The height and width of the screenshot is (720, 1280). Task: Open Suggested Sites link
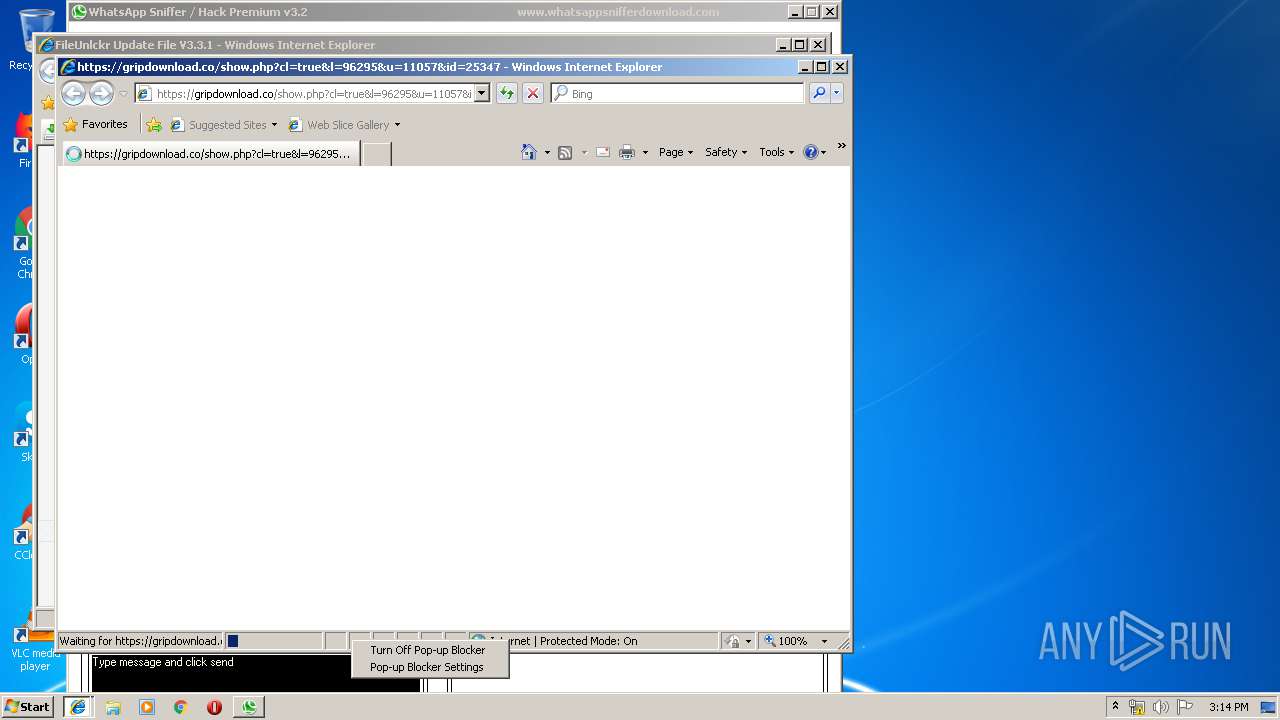click(x=224, y=125)
